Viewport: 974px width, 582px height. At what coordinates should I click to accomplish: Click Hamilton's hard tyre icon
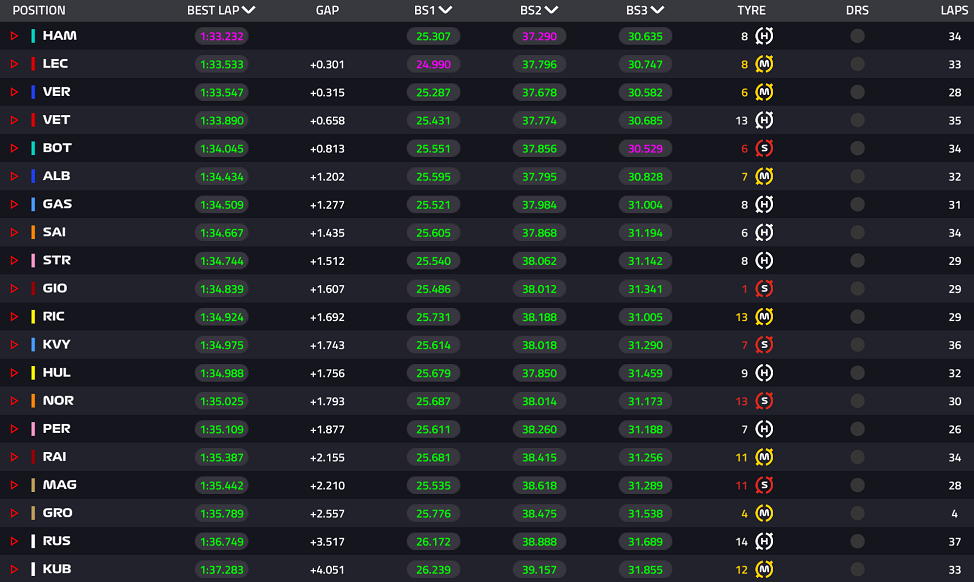[764, 36]
